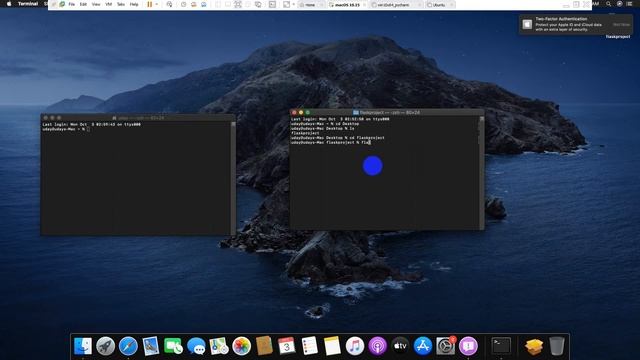The width and height of the screenshot is (640, 360).
Task: Open Spotlight search in menu bar
Action: click(x=608, y=4)
